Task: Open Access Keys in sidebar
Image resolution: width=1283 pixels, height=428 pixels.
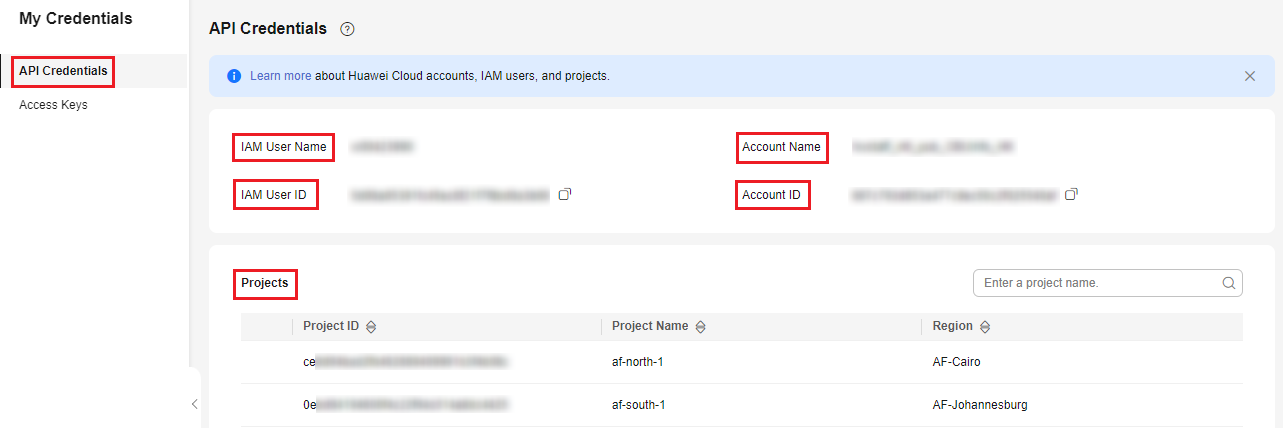Action: point(53,105)
